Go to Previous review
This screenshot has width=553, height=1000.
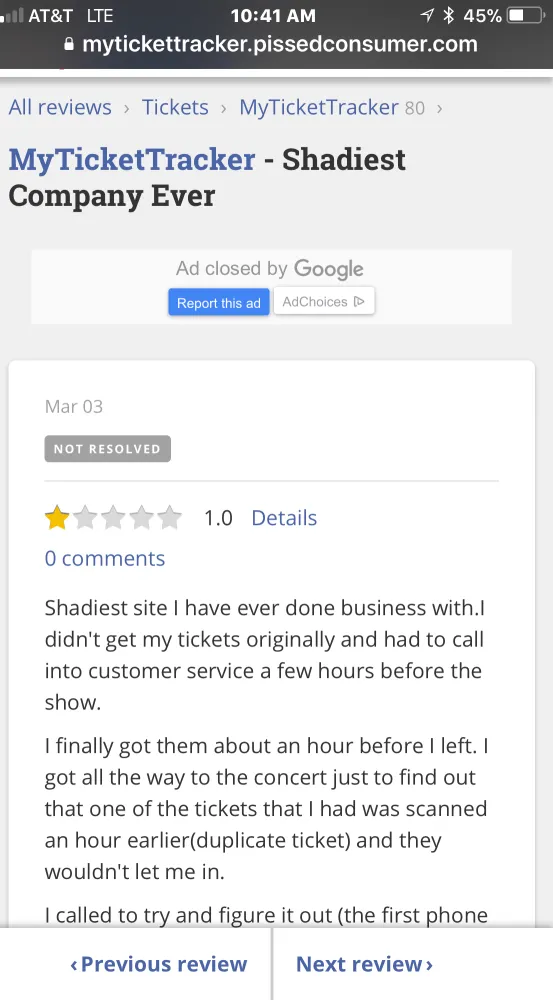[158, 964]
